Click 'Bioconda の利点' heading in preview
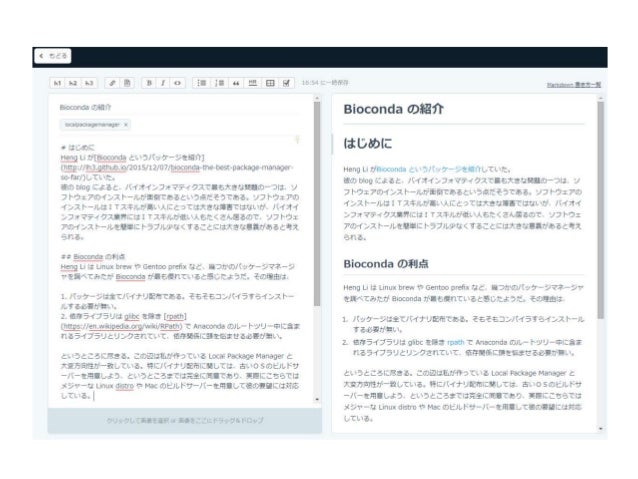Image resolution: width=638 pixels, height=479 pixels. (386, 264)
